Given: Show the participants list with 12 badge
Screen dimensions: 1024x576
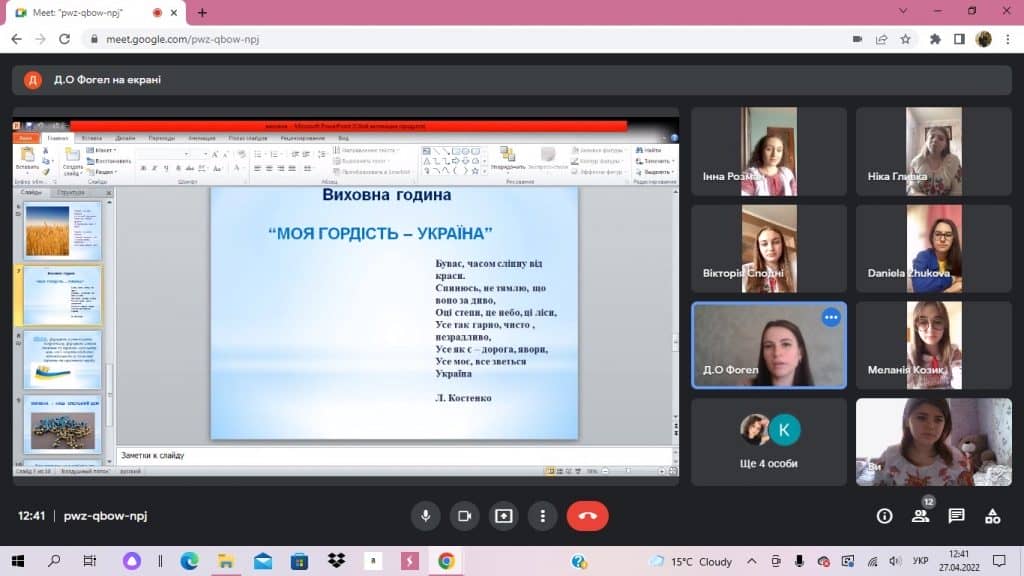Looking at the screenshot, I should tap(920, 516).
